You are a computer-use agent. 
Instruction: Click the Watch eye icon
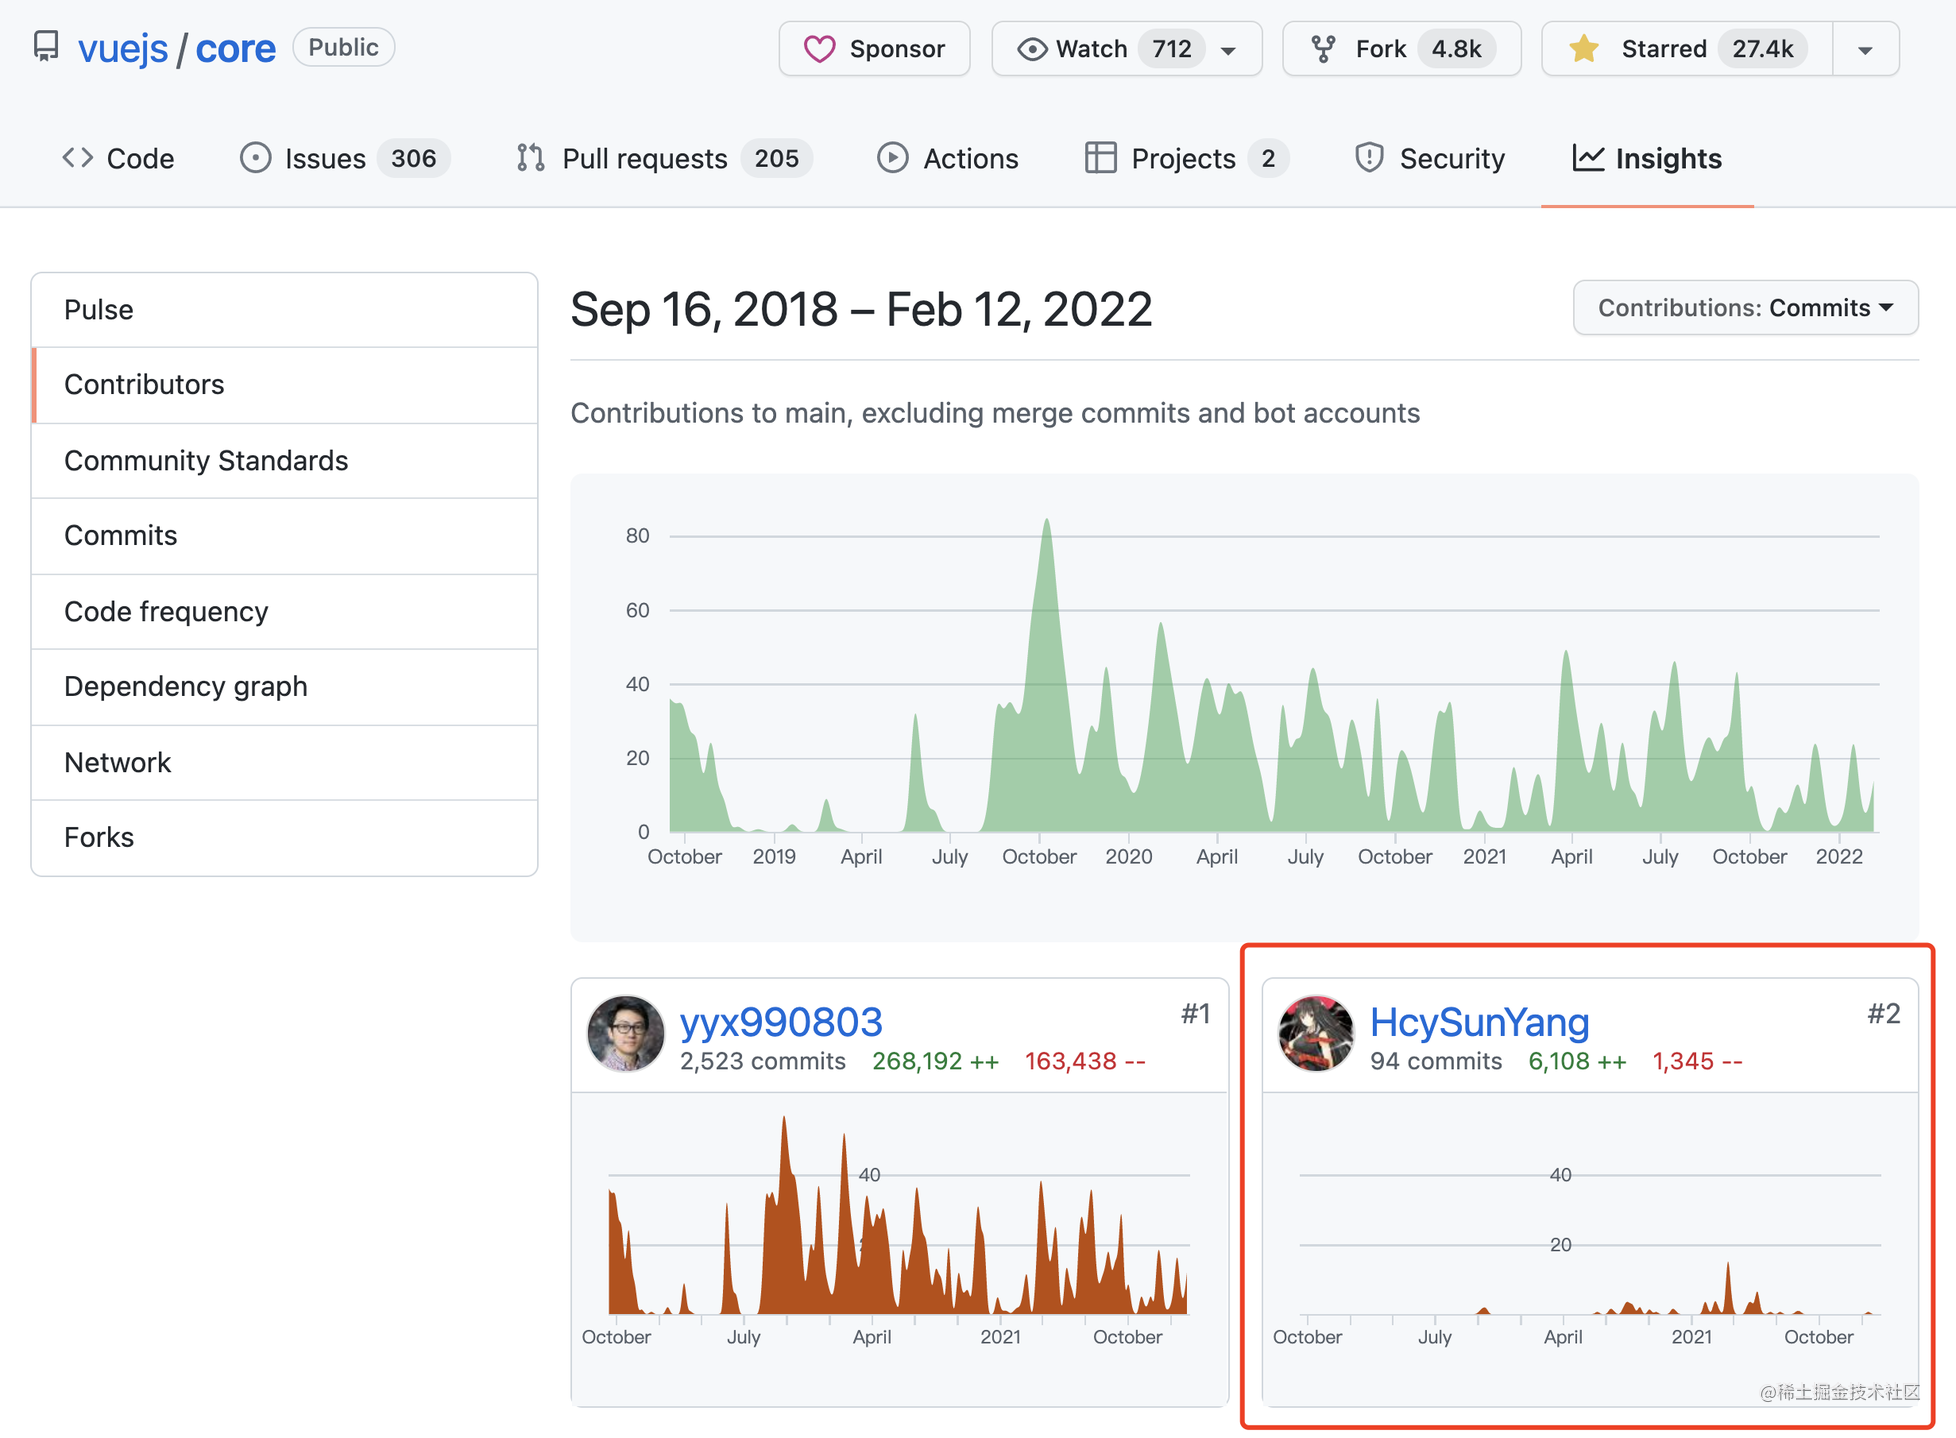point(1031,49)
